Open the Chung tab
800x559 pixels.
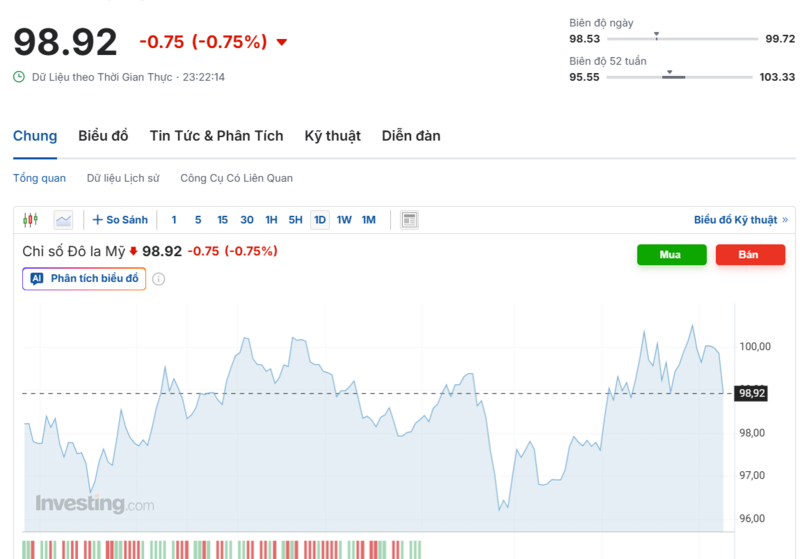click(35, 136)
